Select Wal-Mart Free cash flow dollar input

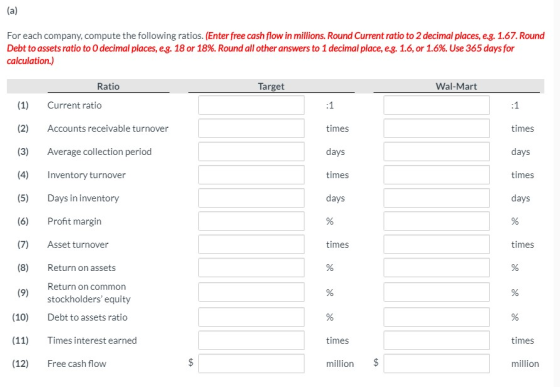coord(436,363)
